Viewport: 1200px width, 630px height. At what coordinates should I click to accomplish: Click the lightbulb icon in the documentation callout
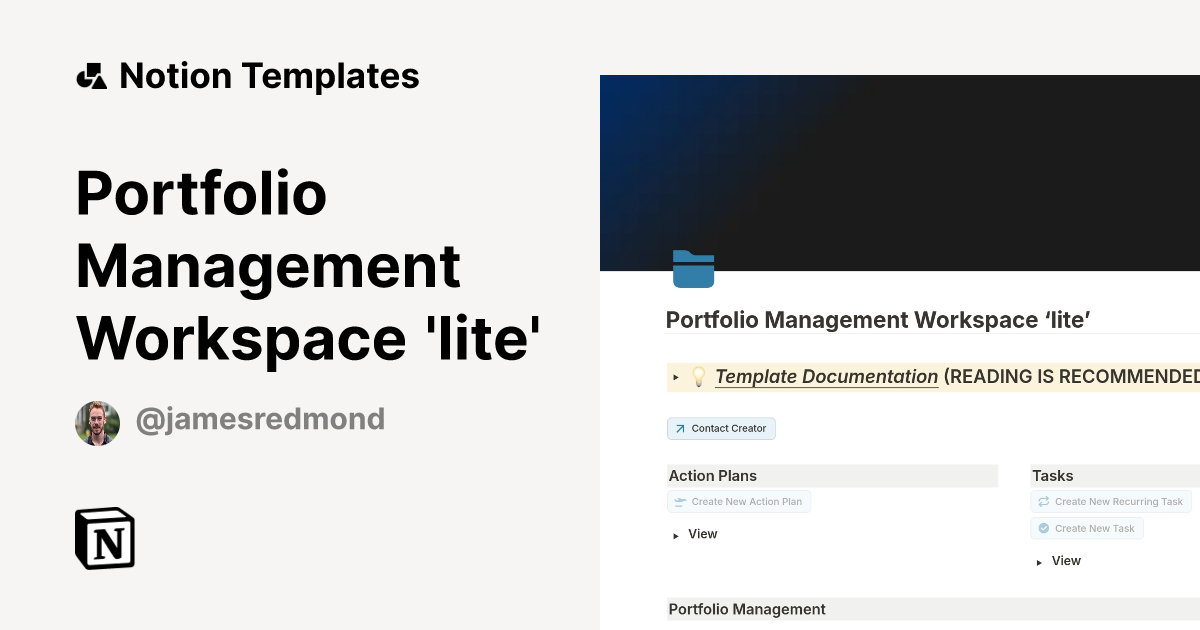tap(699, 376)
